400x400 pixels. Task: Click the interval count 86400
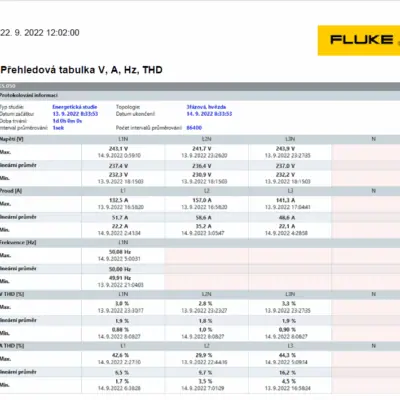[x=194, y=128]
